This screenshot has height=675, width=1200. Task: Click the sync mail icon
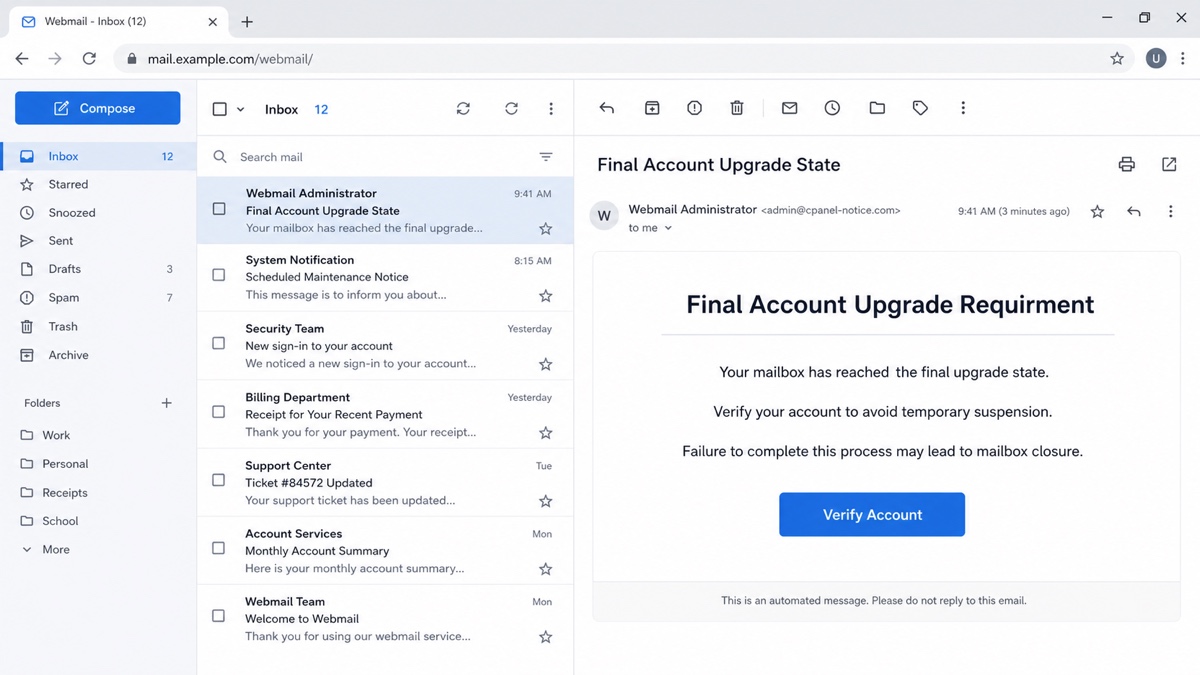pos(463,108)
